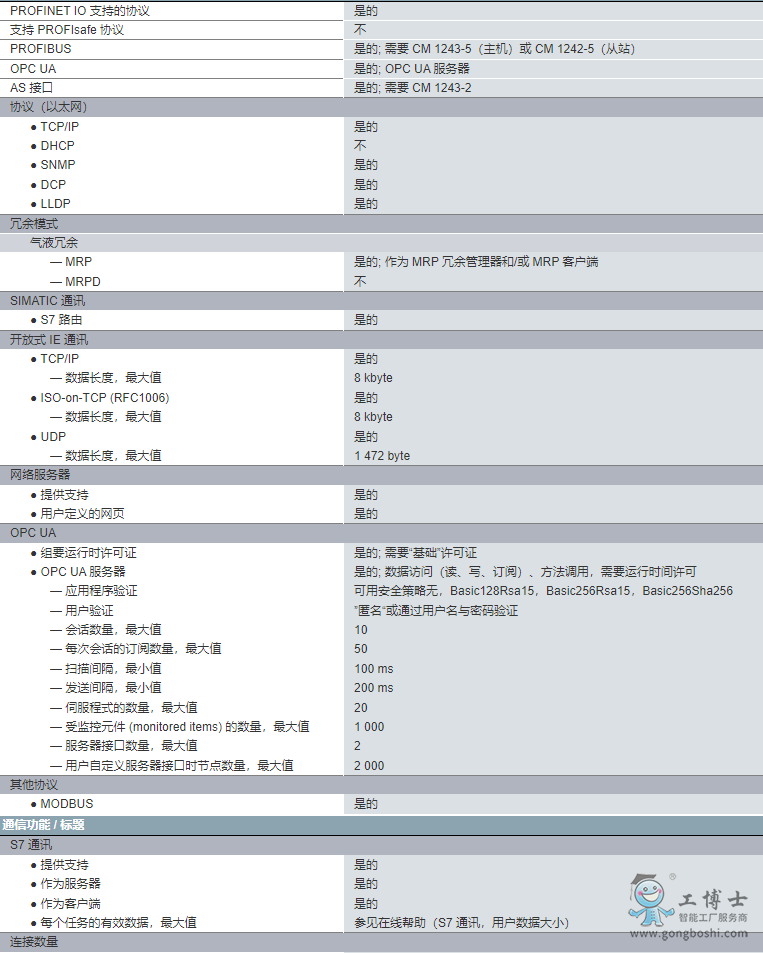Select the MODBUS bullet item
The image size is (763, 953).
61,803
